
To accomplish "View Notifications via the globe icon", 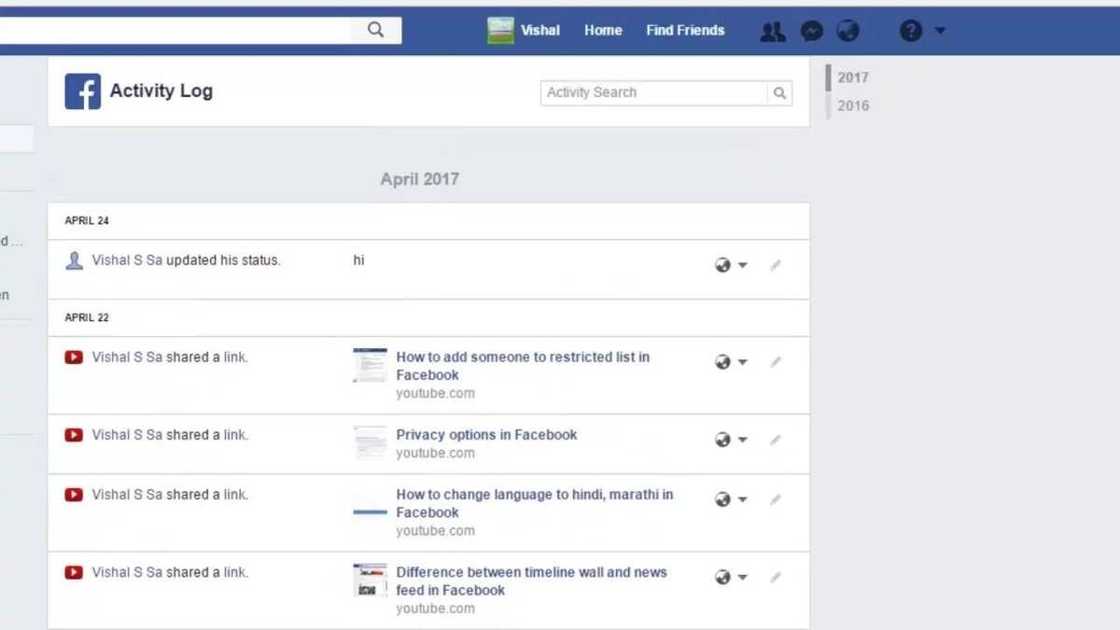I will 848,31.
